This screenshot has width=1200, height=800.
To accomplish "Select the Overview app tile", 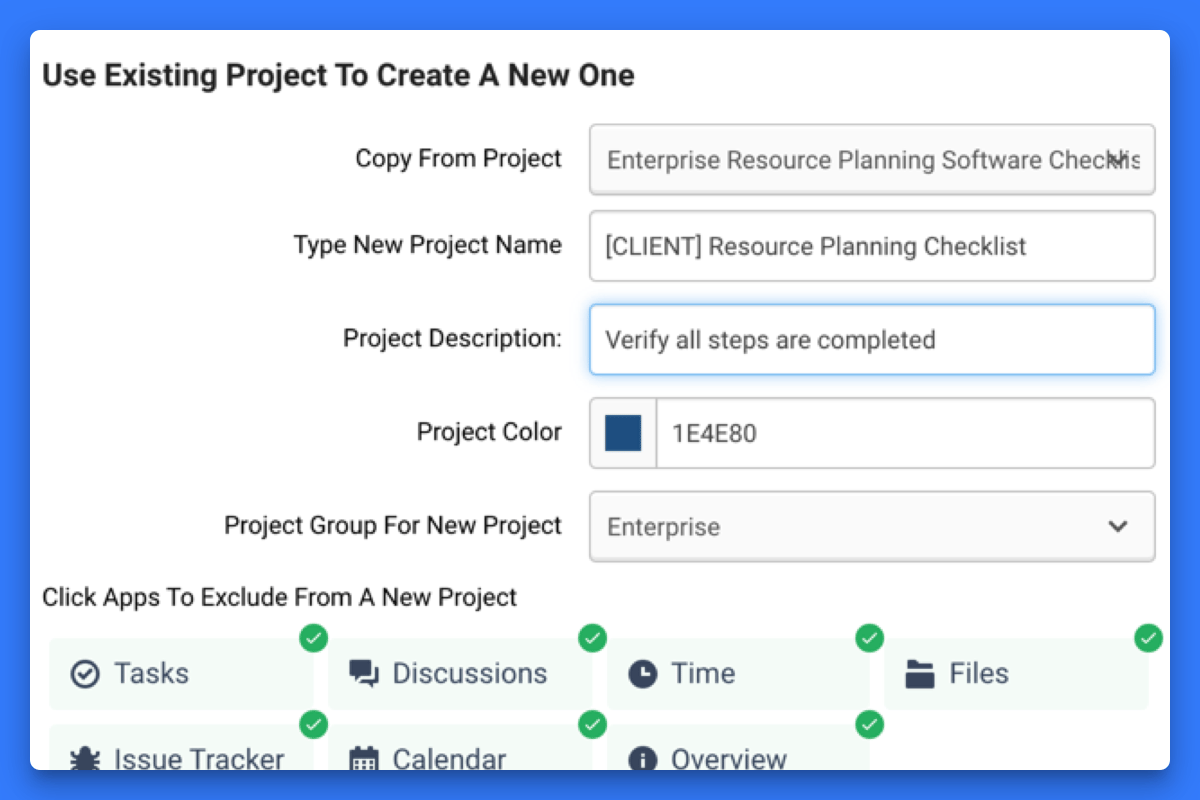I will [739, 759].
